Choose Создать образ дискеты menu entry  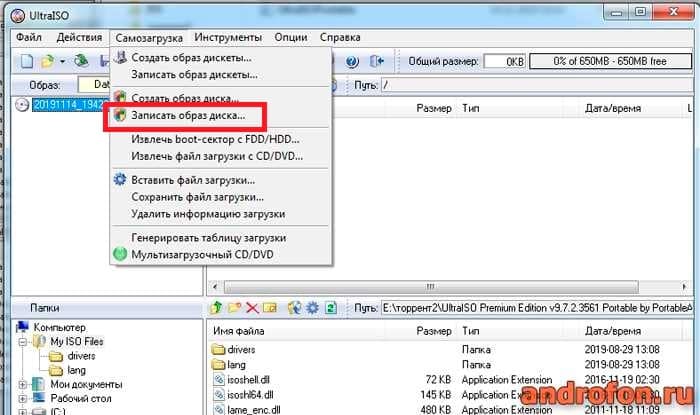[221, 58]
